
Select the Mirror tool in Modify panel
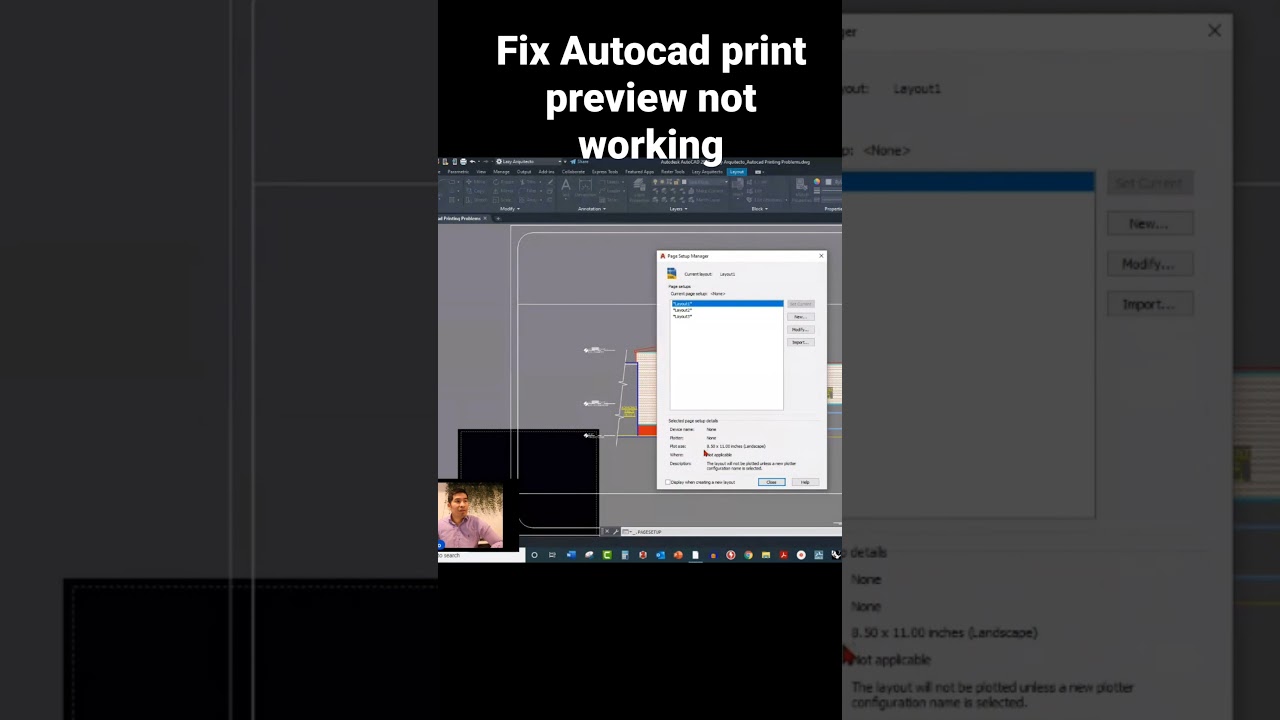(503, 191)
